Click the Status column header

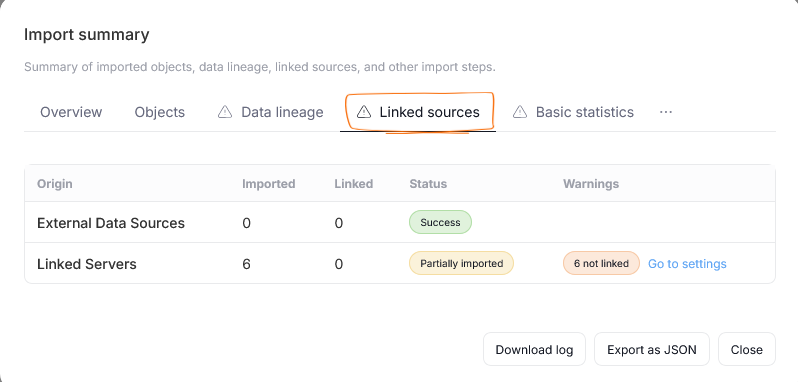click(428, 184)
